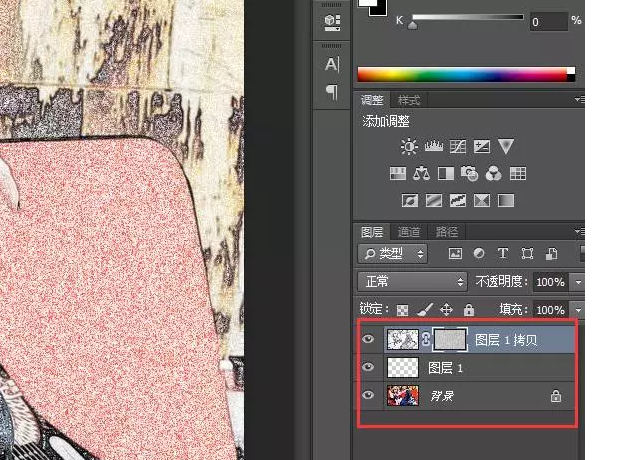Click the 图层 1 拷贝 layer name
The width and height of the screenshot is (627, 460).
coord(506,340)
